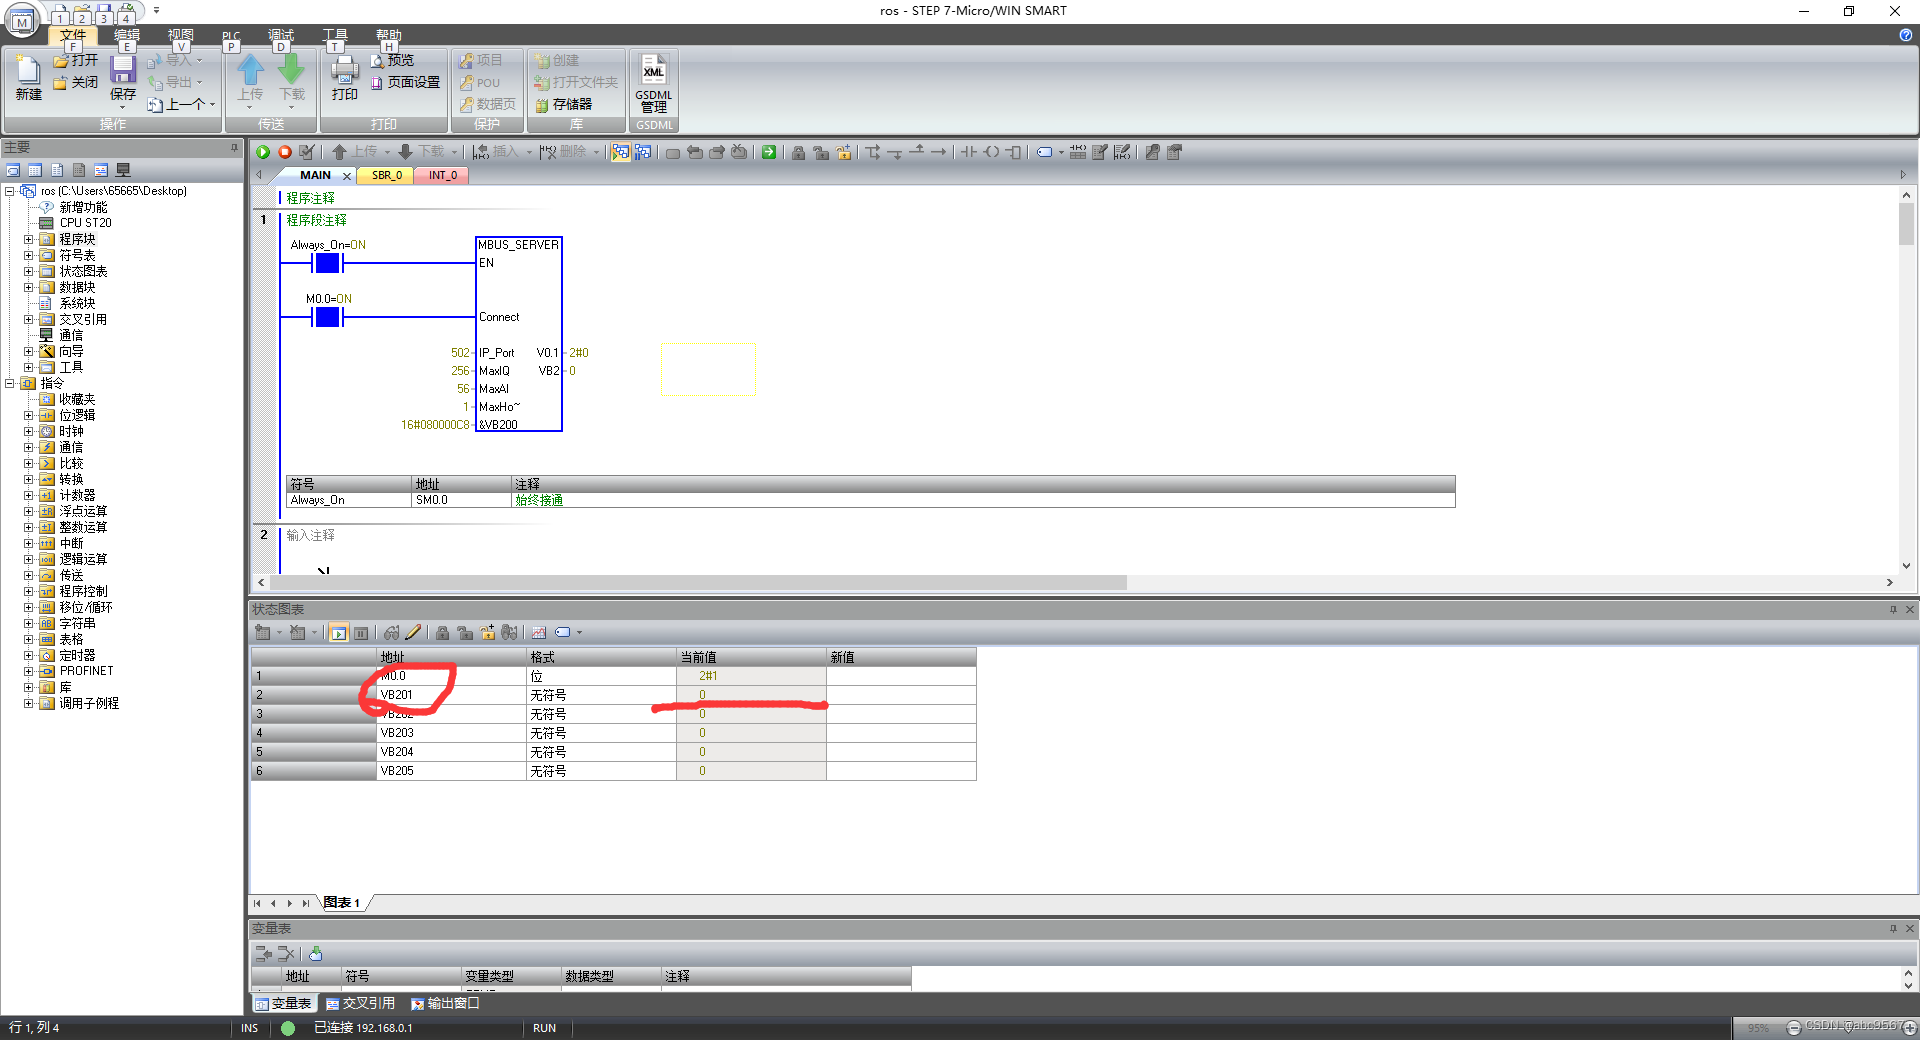Click the red Stop PLC button
The width and height of the screenshot is (1920, 1040).
(x=285, y=152)
